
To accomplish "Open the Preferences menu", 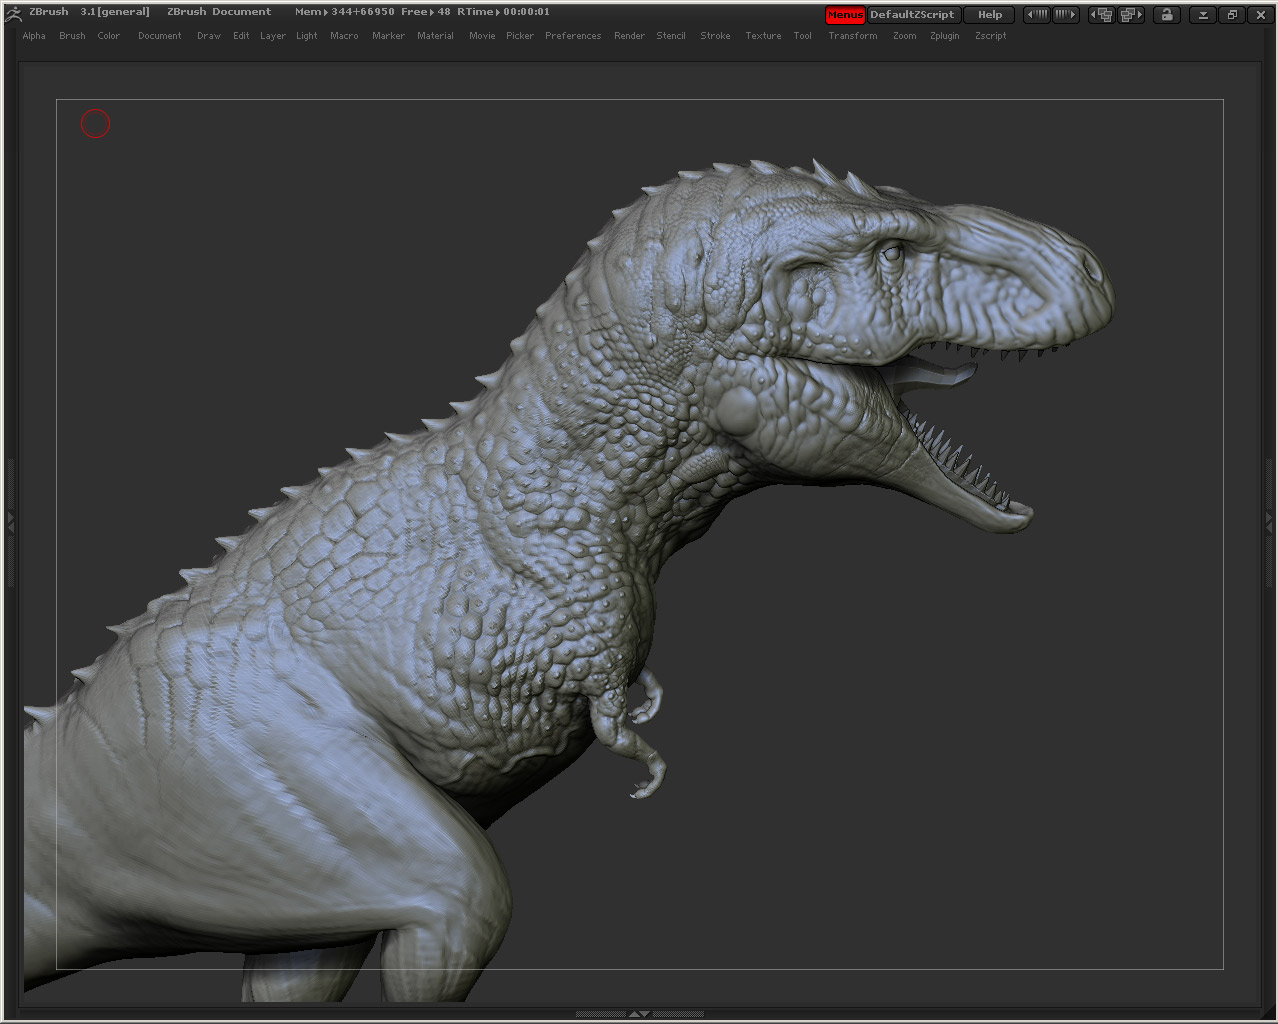I will (x=573, y=36).
